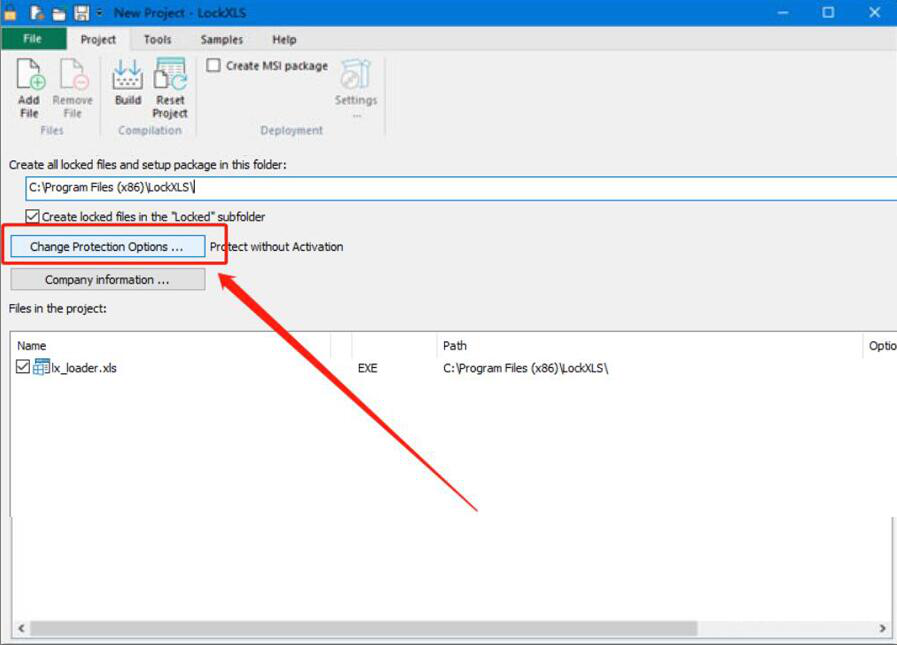This screenshot has width=897, height=645.
Task: Start compilation with the Build icon
Action: click(x=128, y=74)
